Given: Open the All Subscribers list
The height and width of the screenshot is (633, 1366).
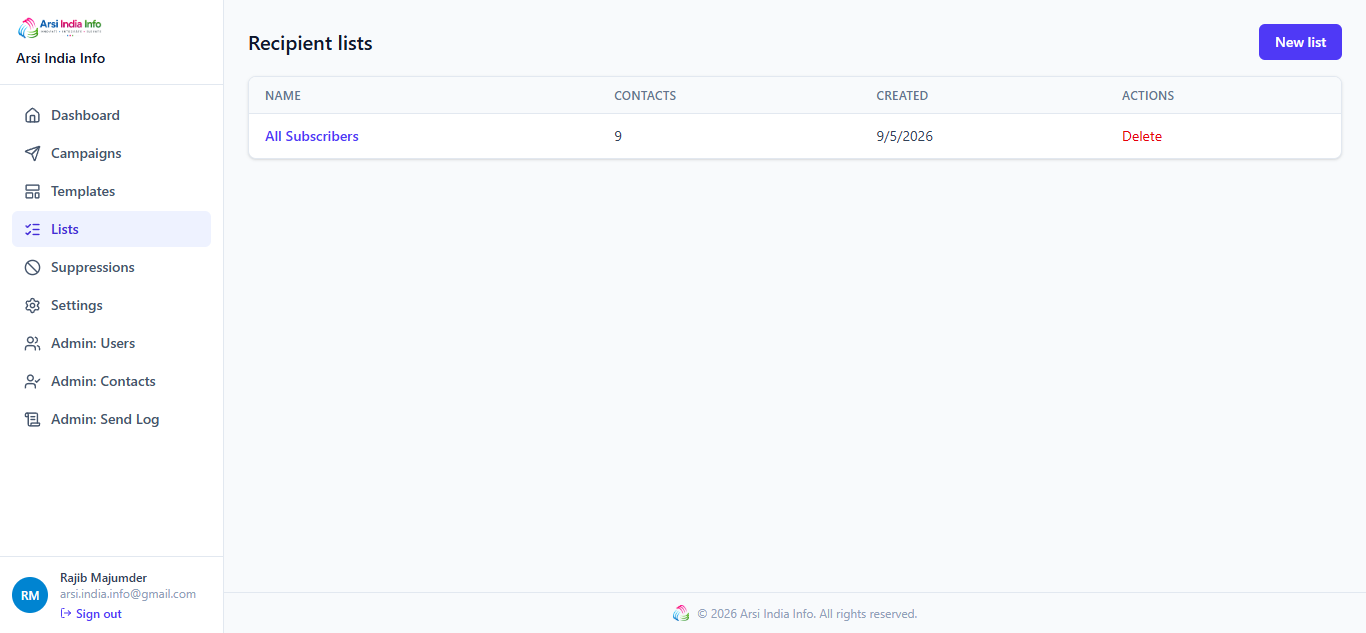Looking at the screenshot, I should [312, 136].
